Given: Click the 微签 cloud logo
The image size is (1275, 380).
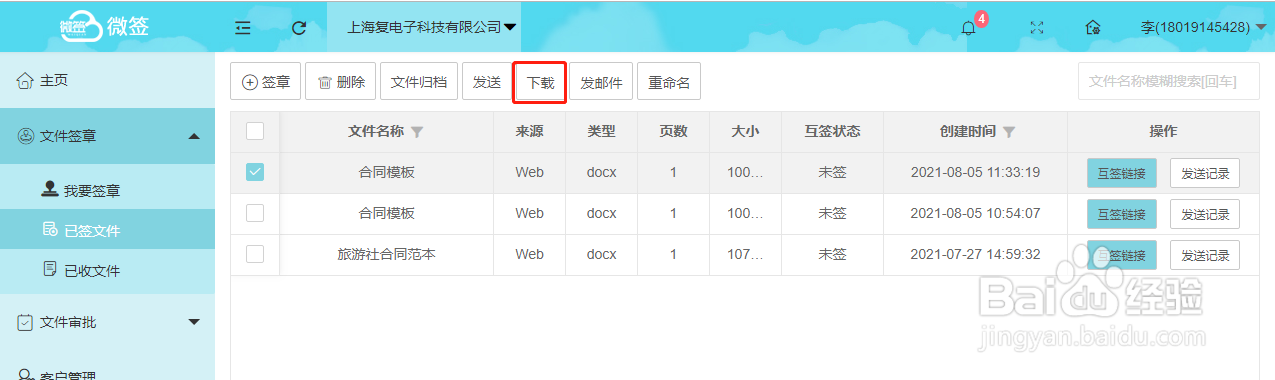Looking at the screenshot, I should tap(104, 27).
